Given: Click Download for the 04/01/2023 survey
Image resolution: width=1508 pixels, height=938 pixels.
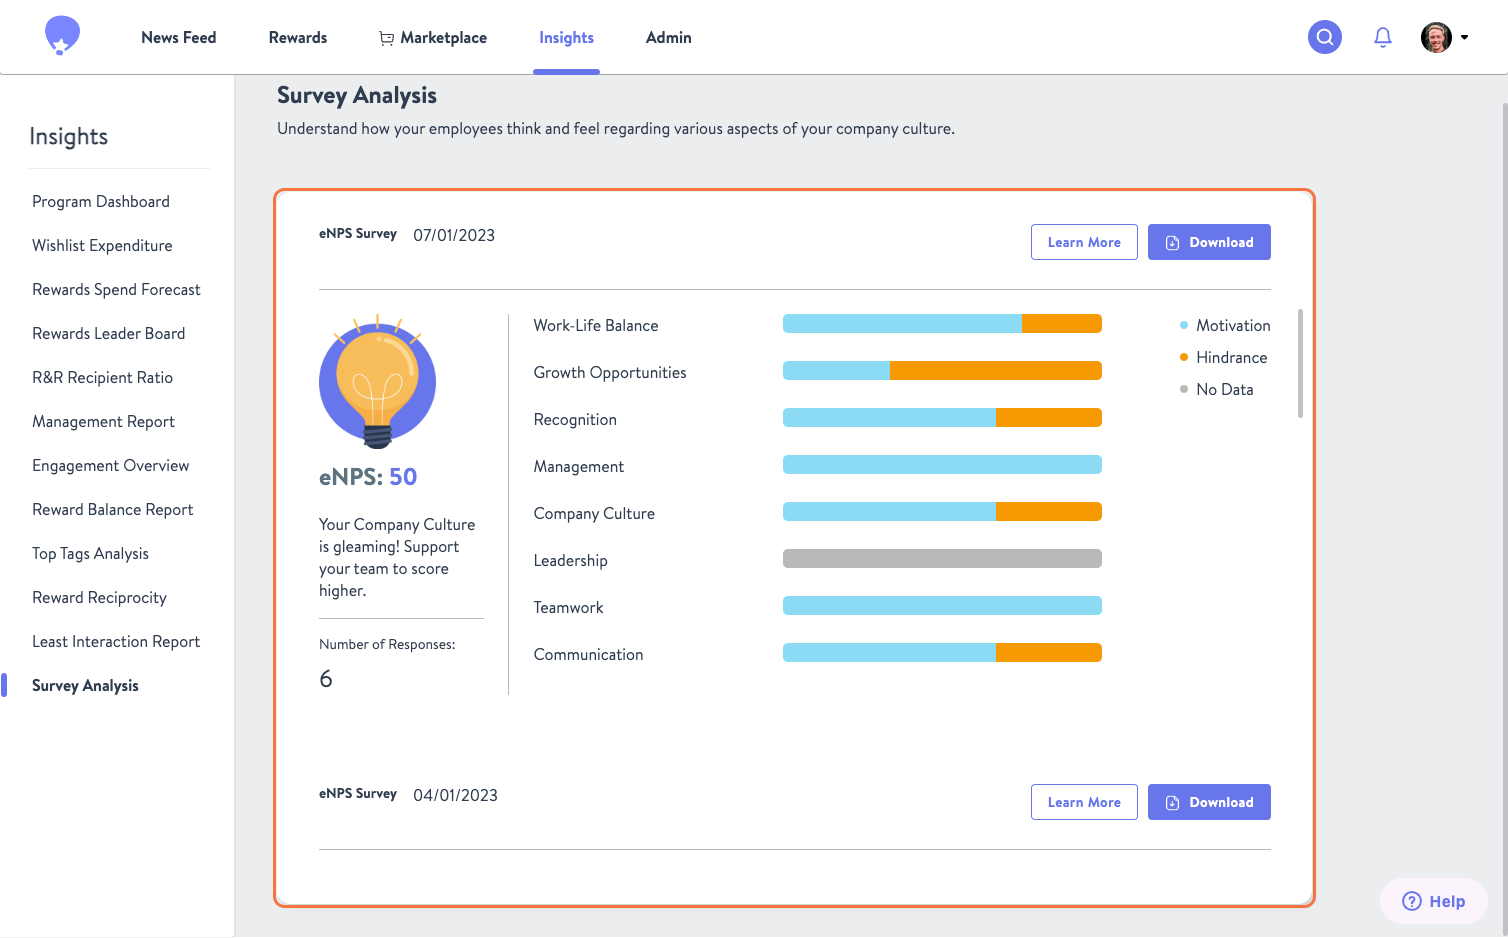Looking at the screenshot, I should click(1209, 802).
